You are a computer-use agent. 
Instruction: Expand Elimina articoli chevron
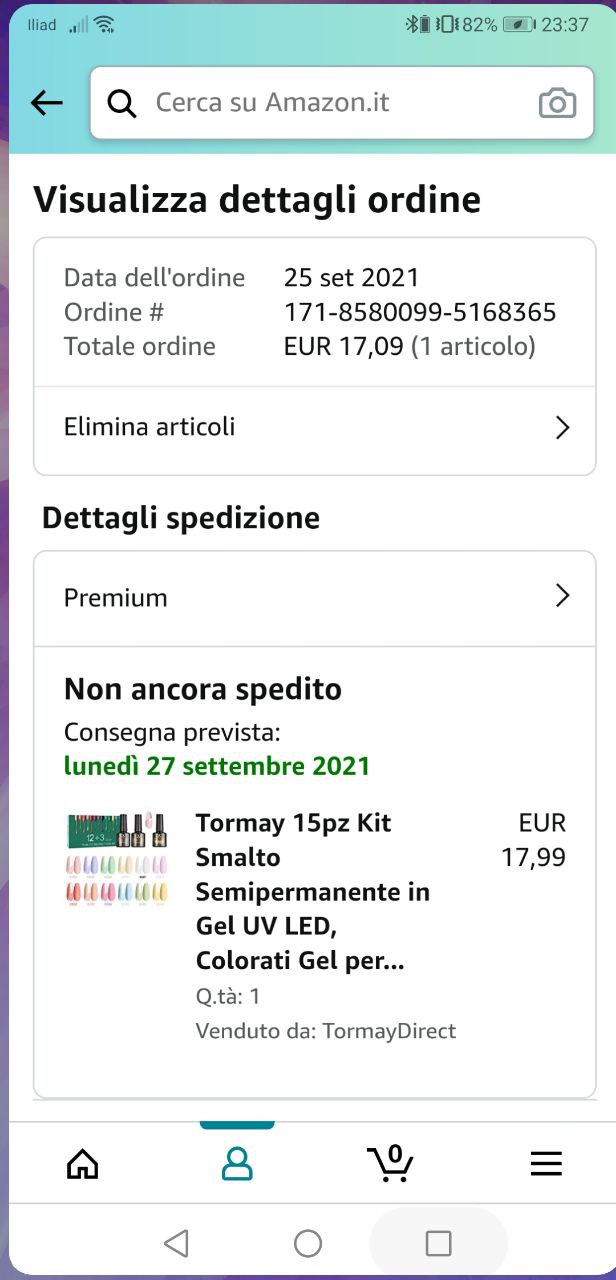click(x=562, y=428)
